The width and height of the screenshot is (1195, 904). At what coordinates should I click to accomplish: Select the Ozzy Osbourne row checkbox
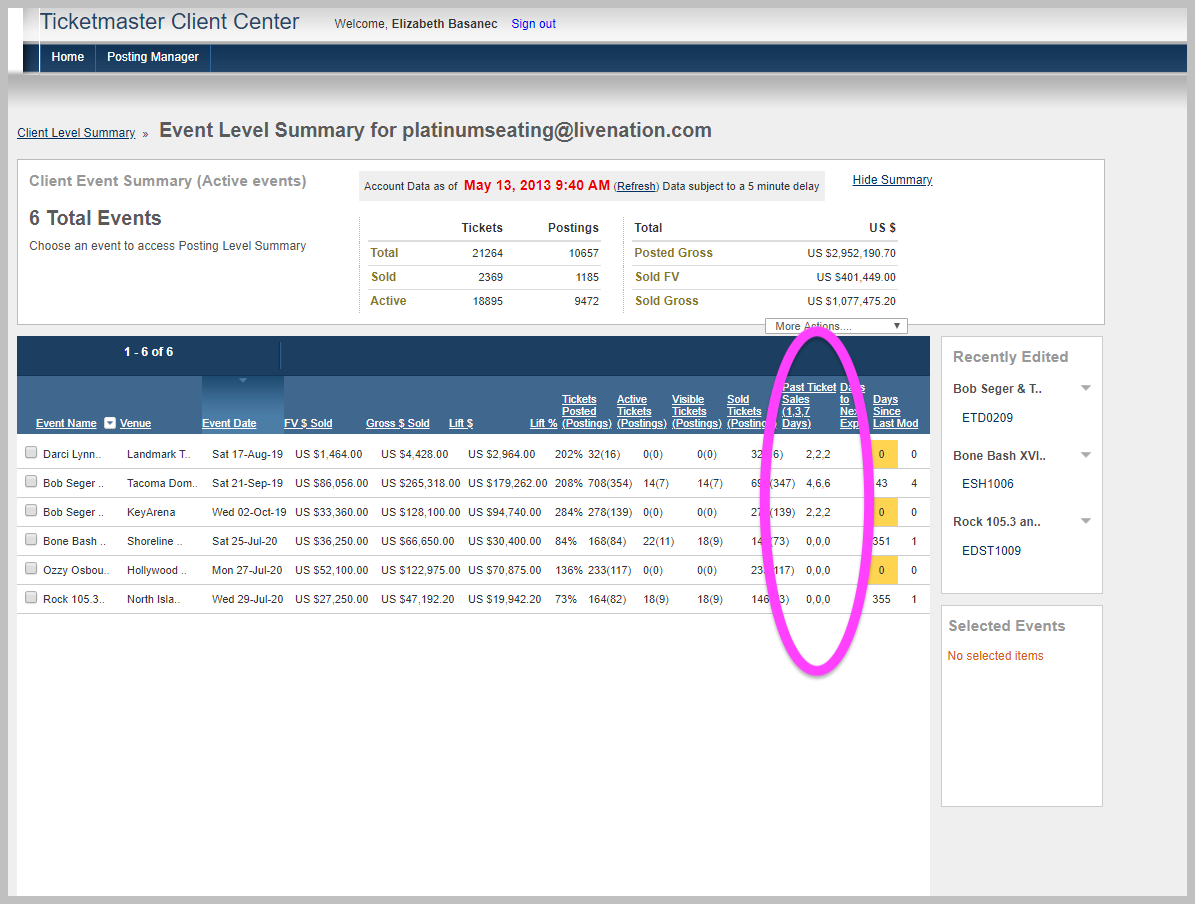[x=31, y=569]
